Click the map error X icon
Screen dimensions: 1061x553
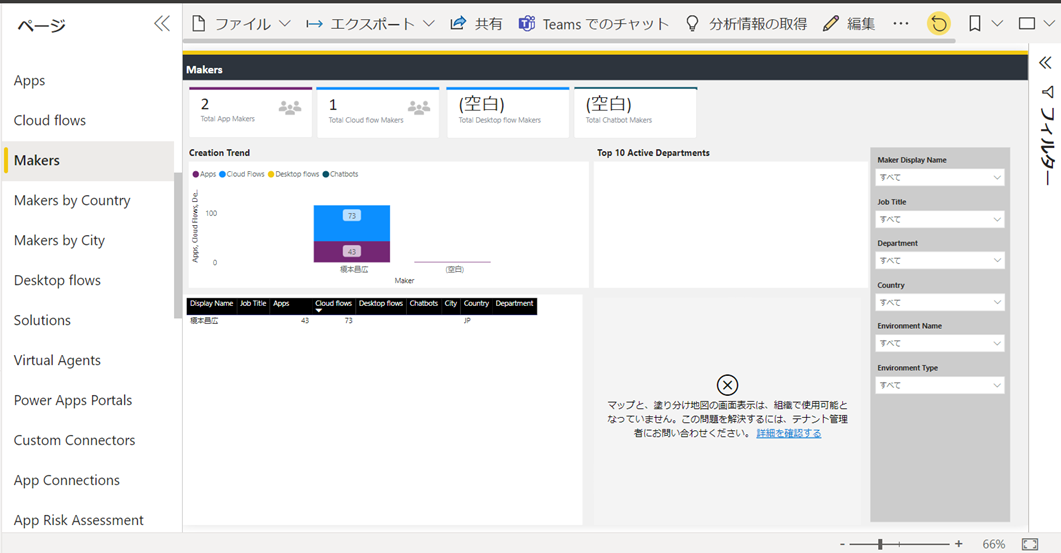point(727,385)
